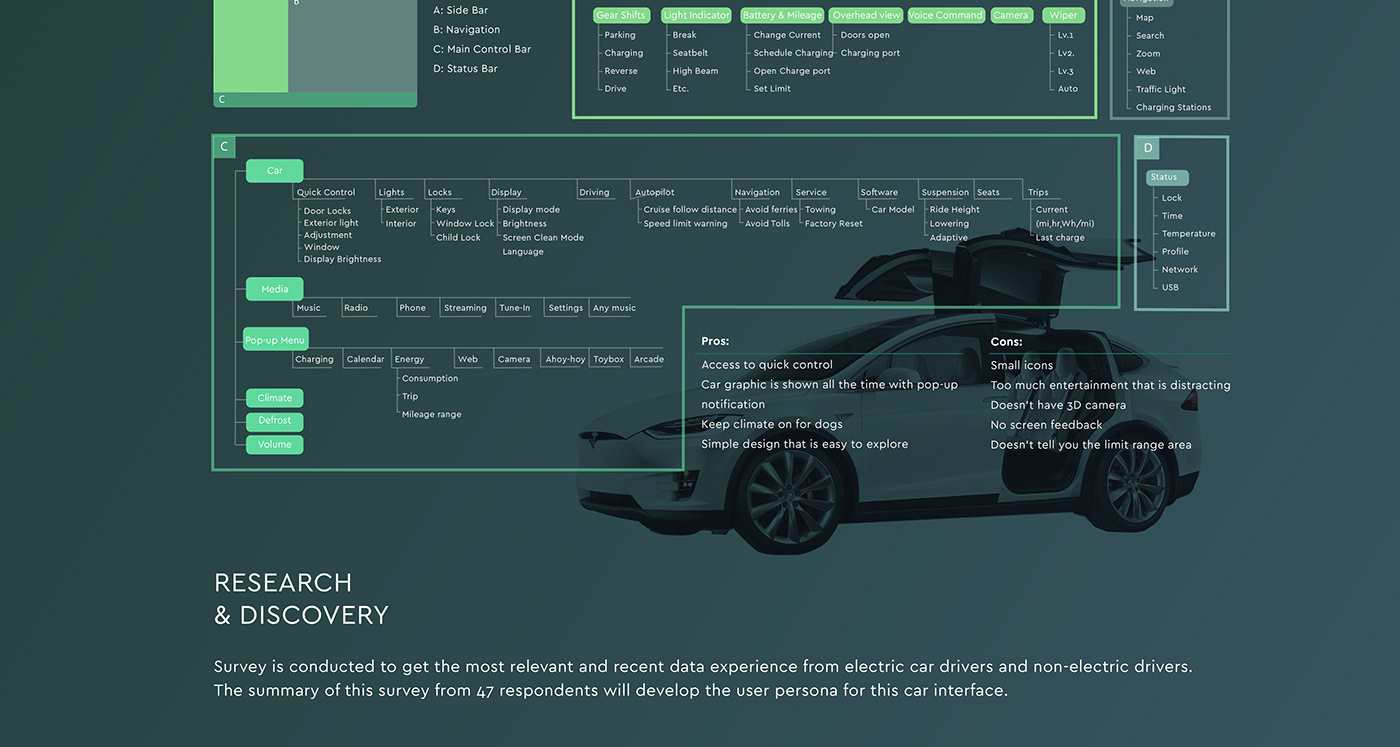Click the Gear Shifts label box
The width and height of the screenshot is (1400, 747).
click(621, 15)
